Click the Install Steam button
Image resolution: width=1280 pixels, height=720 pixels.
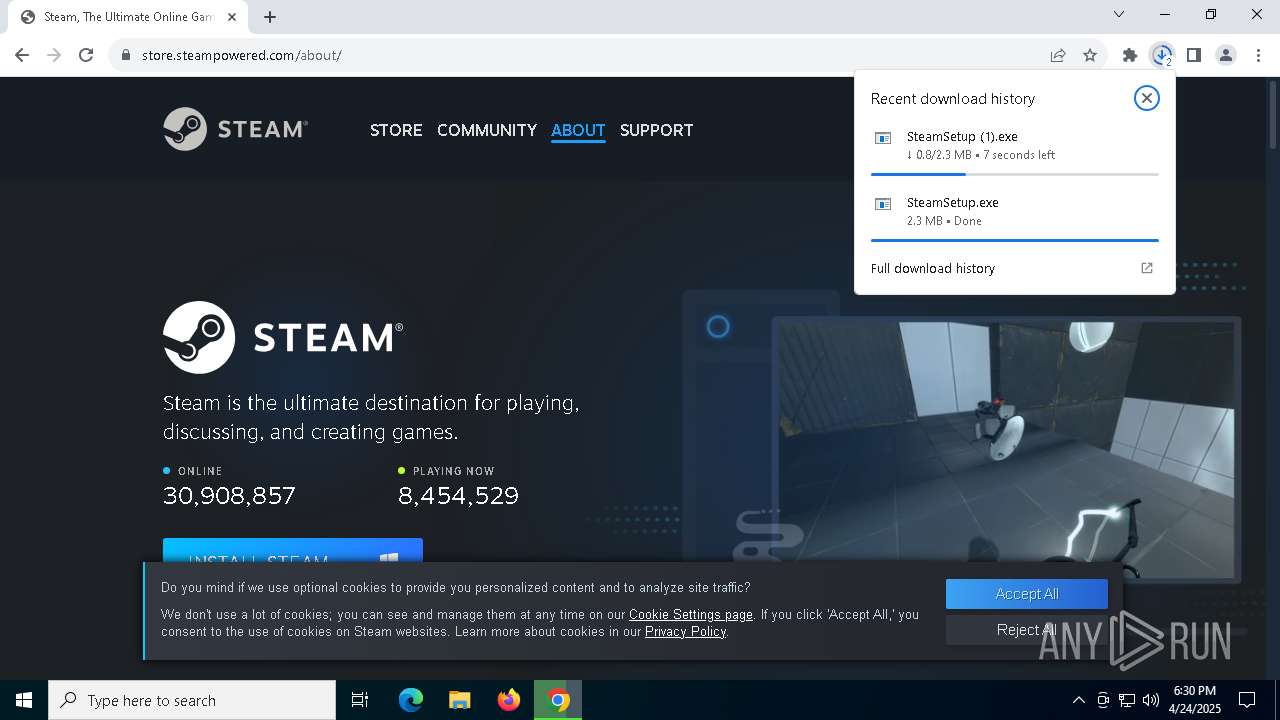click(293, 551)
